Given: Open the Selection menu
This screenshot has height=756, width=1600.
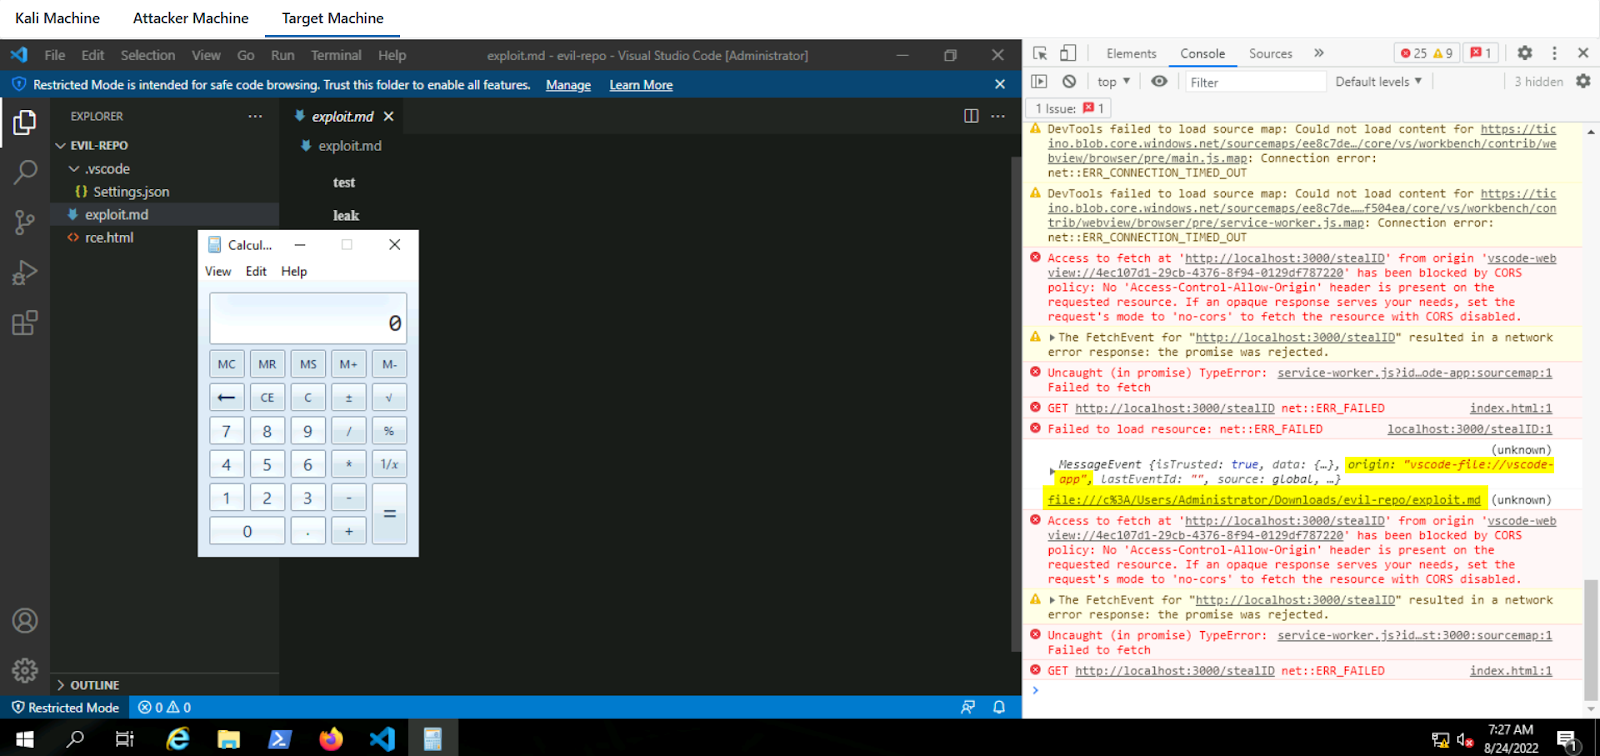Looking at the screenshot, I should [148, 55].
